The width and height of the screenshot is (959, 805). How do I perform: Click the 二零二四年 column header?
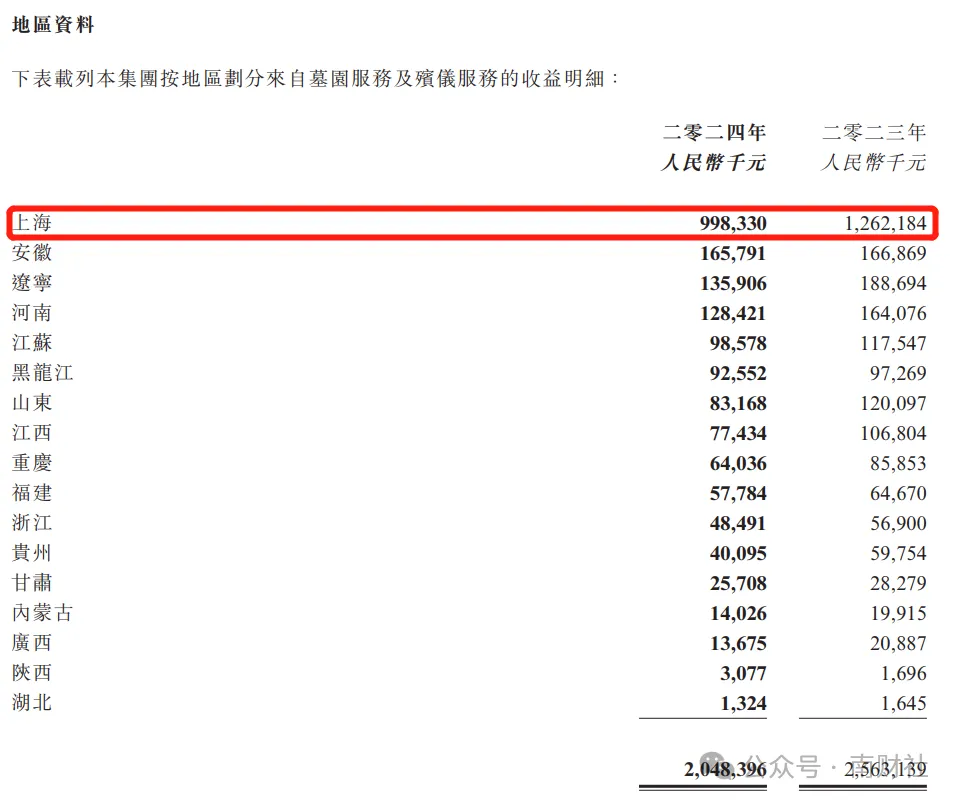714,131
